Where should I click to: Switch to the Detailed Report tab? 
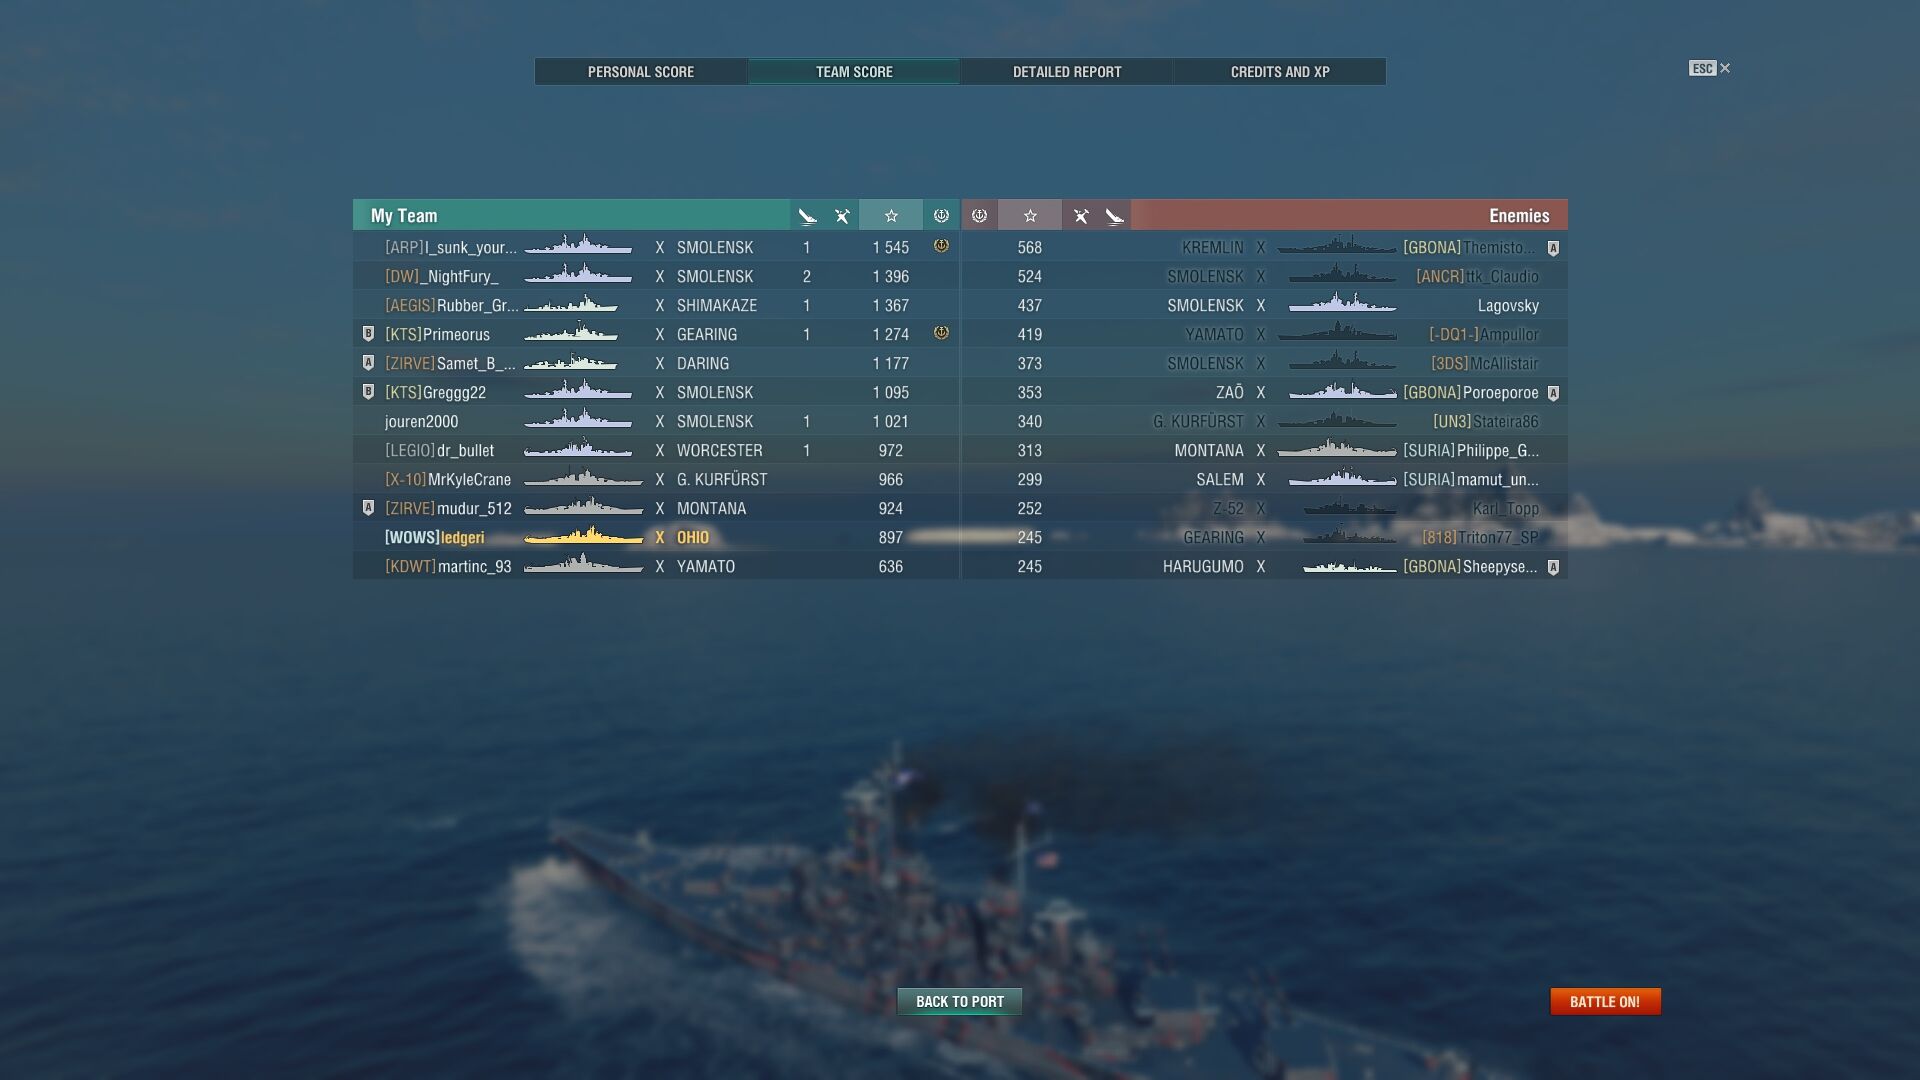[x=1067, y=72]
